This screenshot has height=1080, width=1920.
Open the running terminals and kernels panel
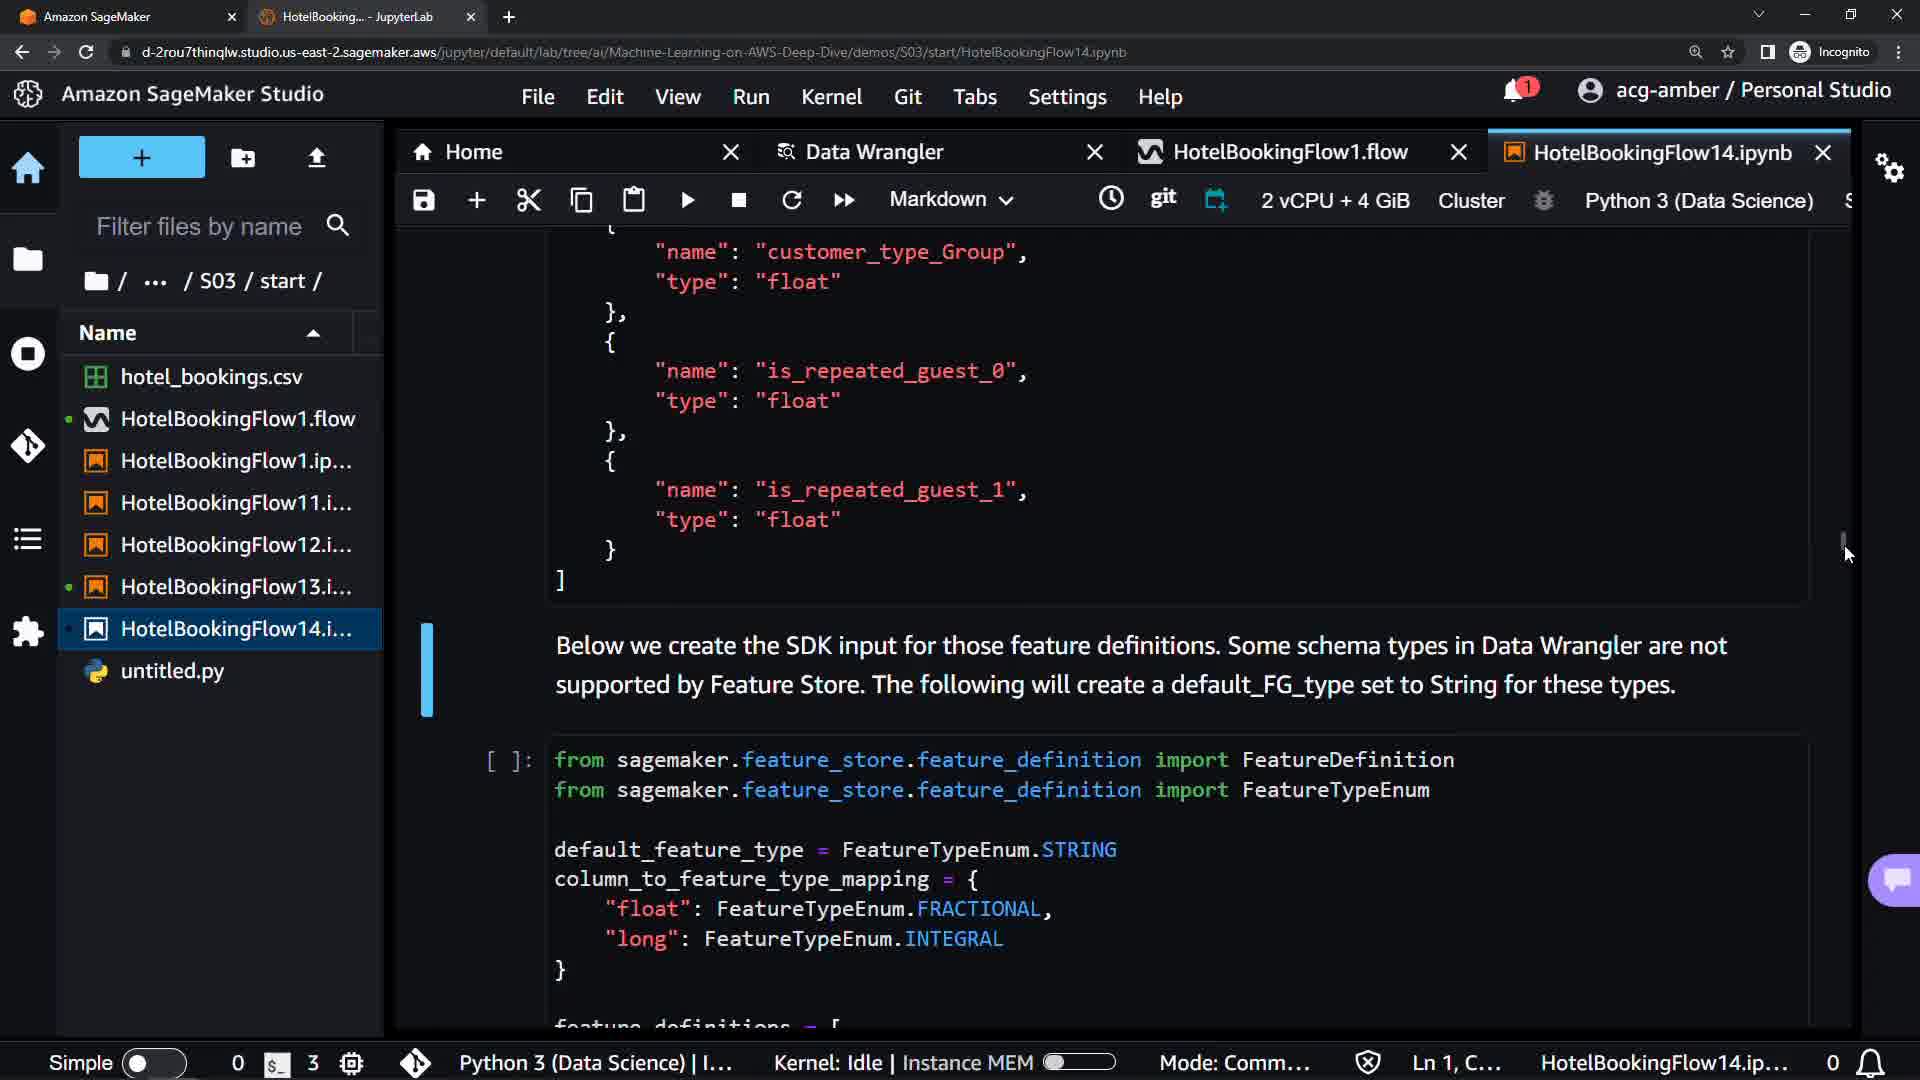pos(28,353)
